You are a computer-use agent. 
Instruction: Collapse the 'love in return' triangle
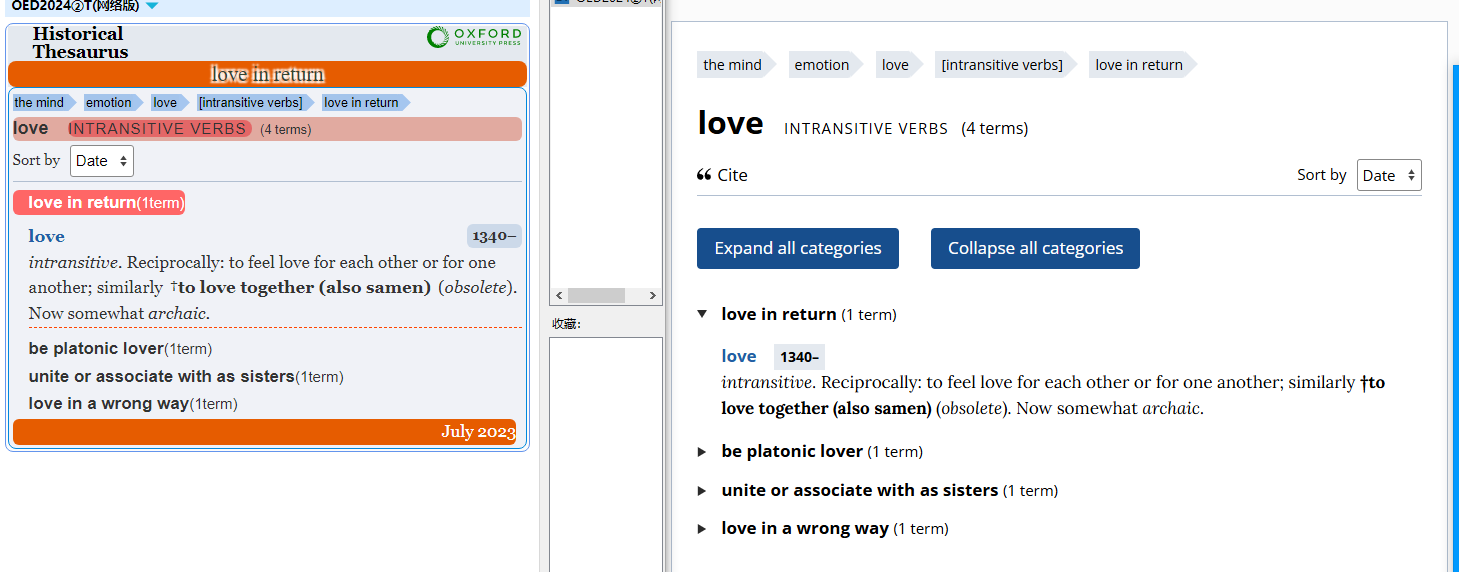703,314
